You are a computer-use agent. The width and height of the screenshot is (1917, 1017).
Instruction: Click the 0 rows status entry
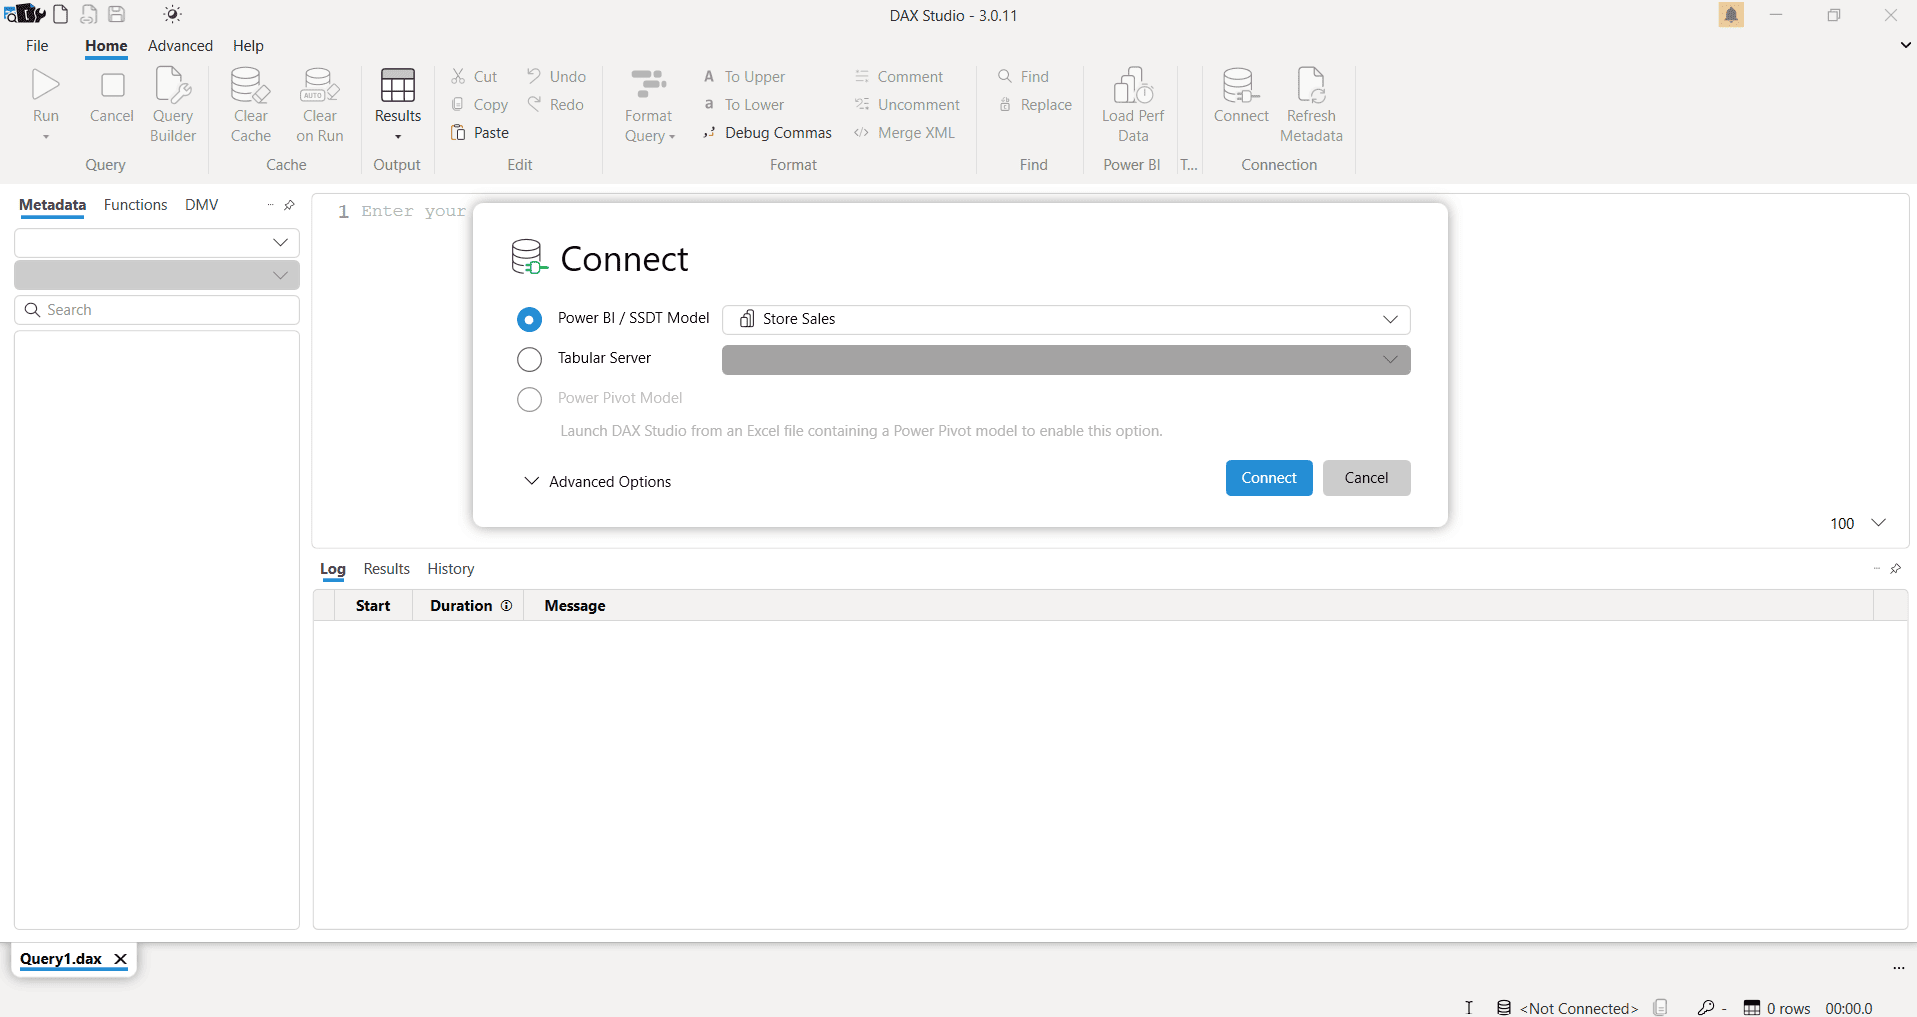[1777, 1008]
